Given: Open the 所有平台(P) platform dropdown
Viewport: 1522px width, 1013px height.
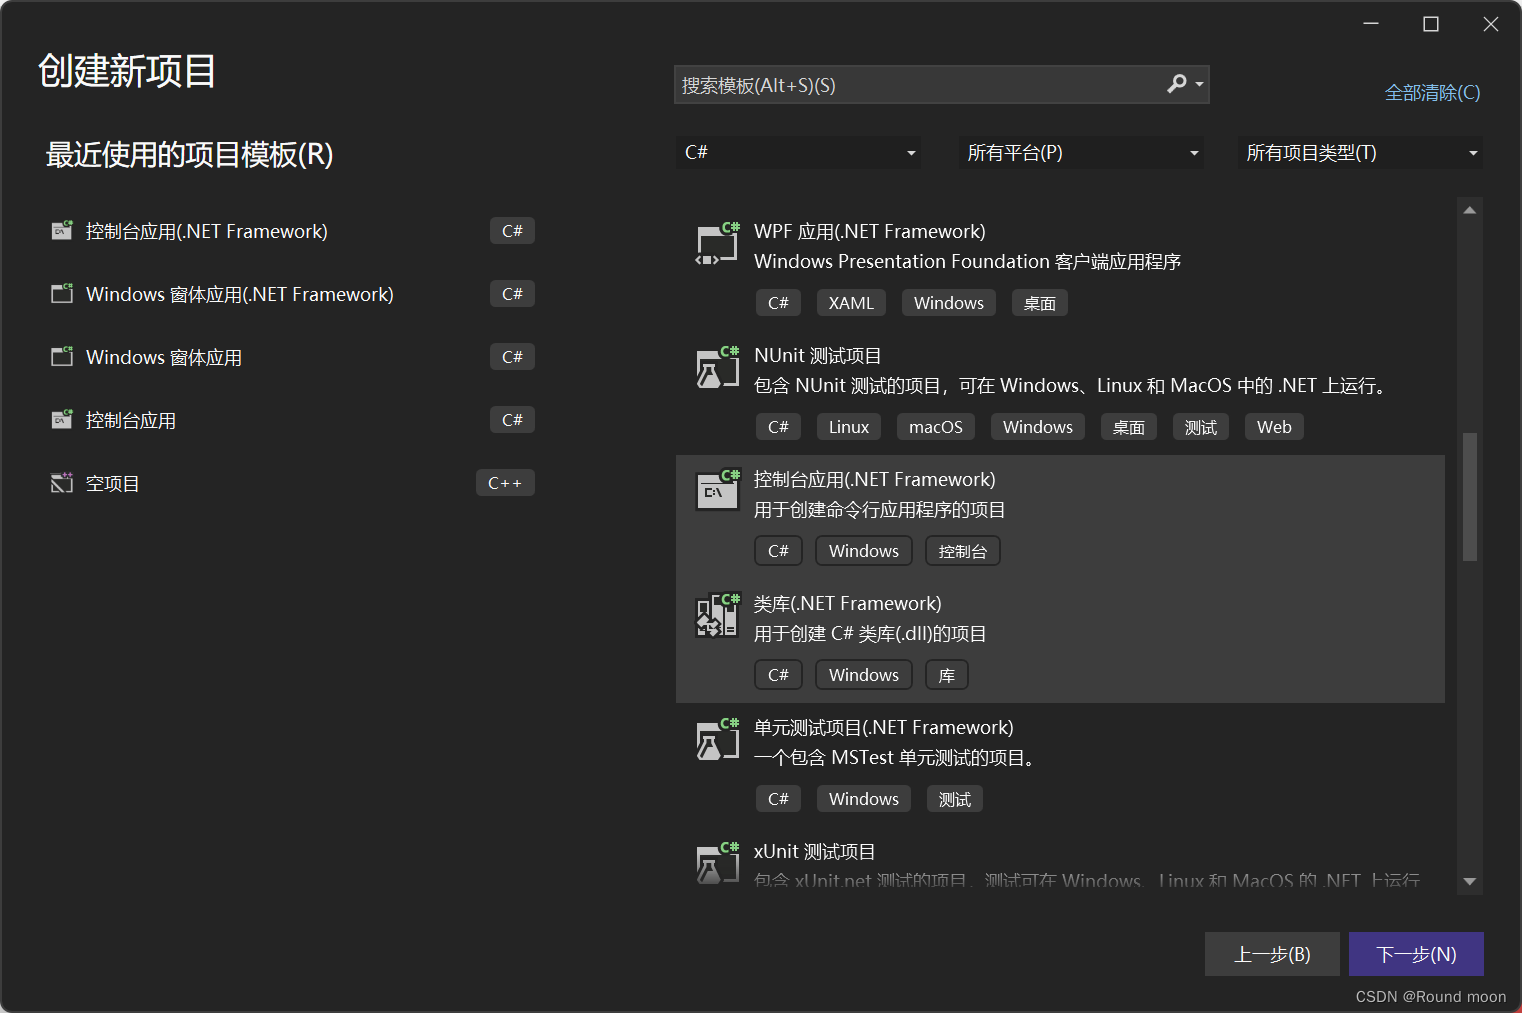Looking at the screenshot, I should click(x=1081, y=152).
